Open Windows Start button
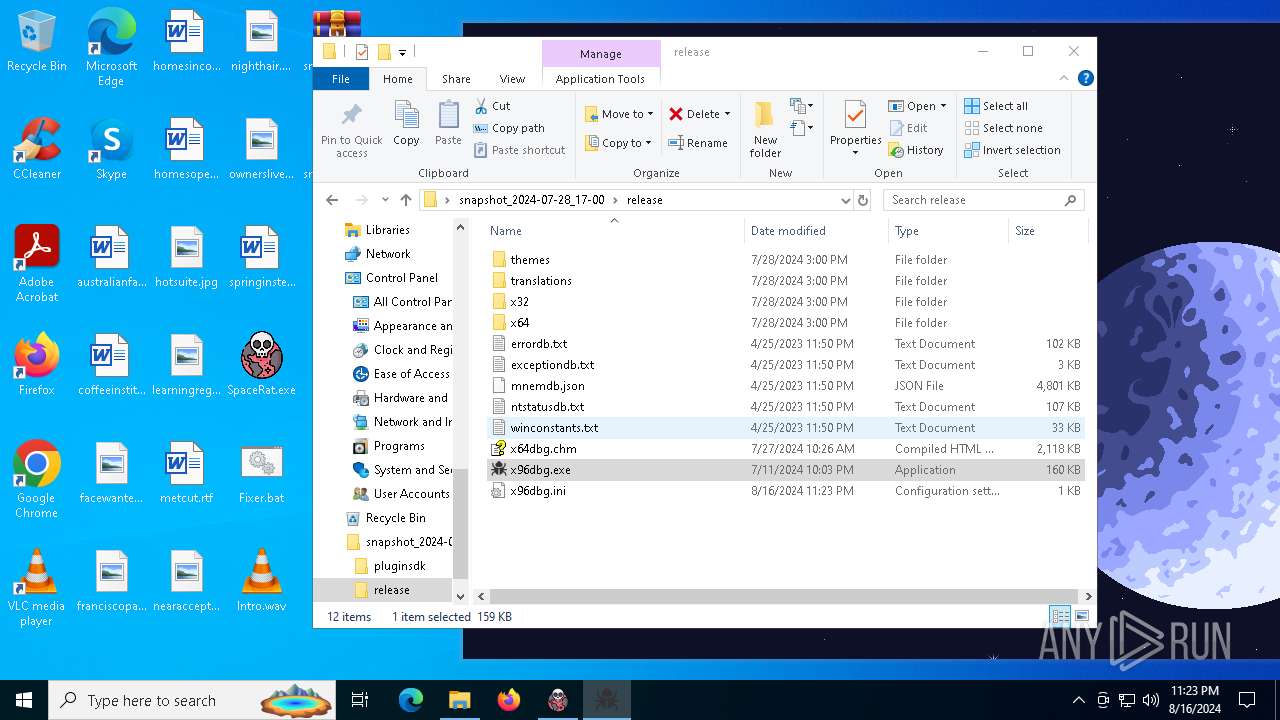This screenshot has width=1280, height=720. coord(24,700)
